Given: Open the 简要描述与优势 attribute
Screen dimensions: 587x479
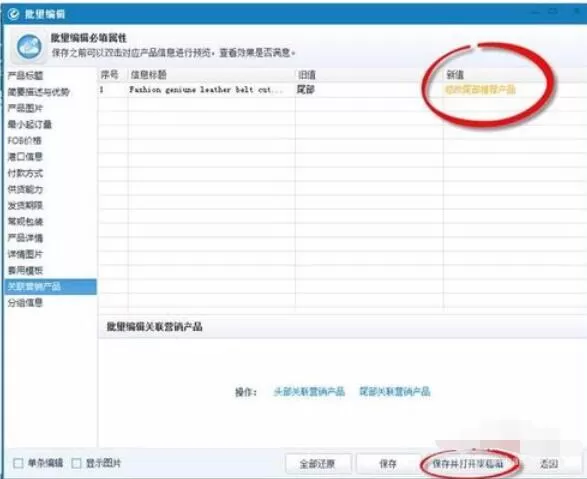Looking at the screenshot, I should pyautogui.click(x=39, y=92).
